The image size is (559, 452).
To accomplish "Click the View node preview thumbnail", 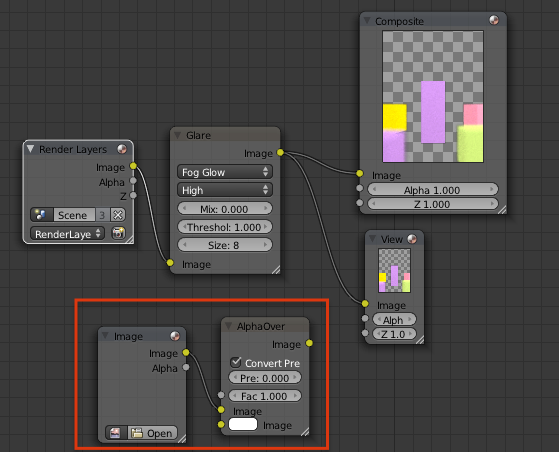I will pos(394,271).
